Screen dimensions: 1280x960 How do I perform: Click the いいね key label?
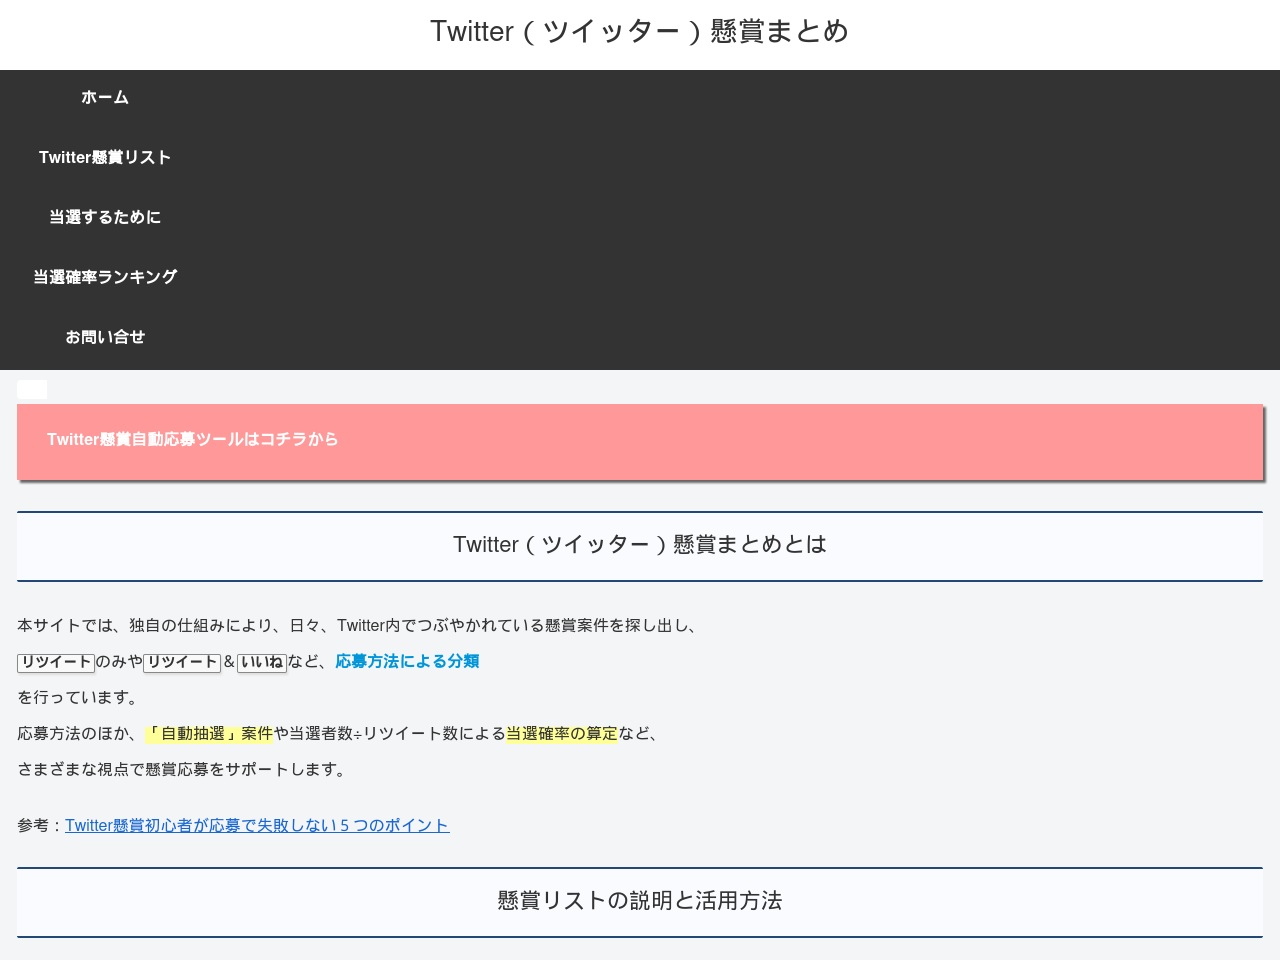pos(262,662)
